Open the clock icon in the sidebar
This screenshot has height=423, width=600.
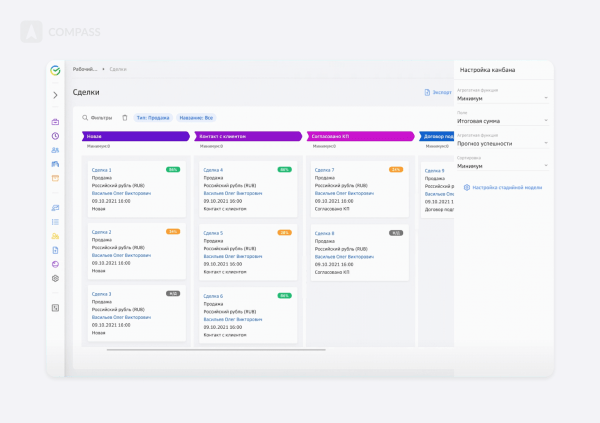pyautogui.click(x=55, y=136)
